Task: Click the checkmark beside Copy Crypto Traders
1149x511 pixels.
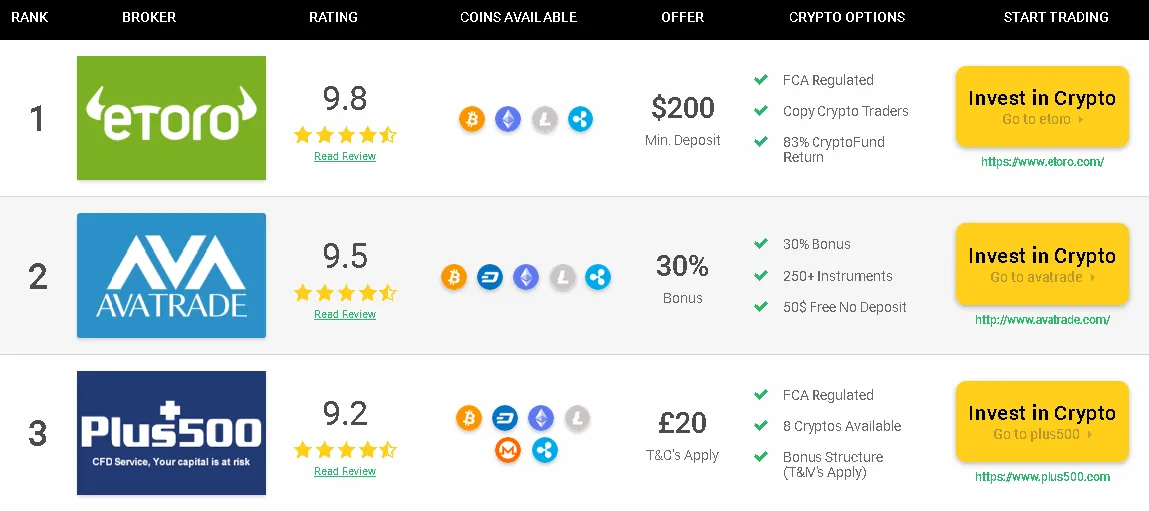Action: pos(761,111)
